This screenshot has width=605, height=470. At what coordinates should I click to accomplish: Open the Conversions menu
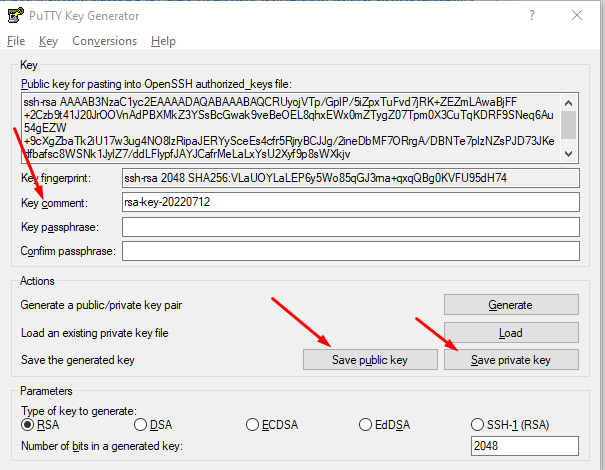105,41
